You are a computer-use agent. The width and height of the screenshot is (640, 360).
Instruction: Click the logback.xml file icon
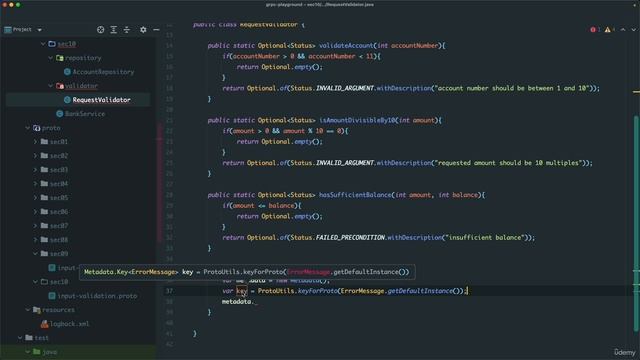pos(44,324)
